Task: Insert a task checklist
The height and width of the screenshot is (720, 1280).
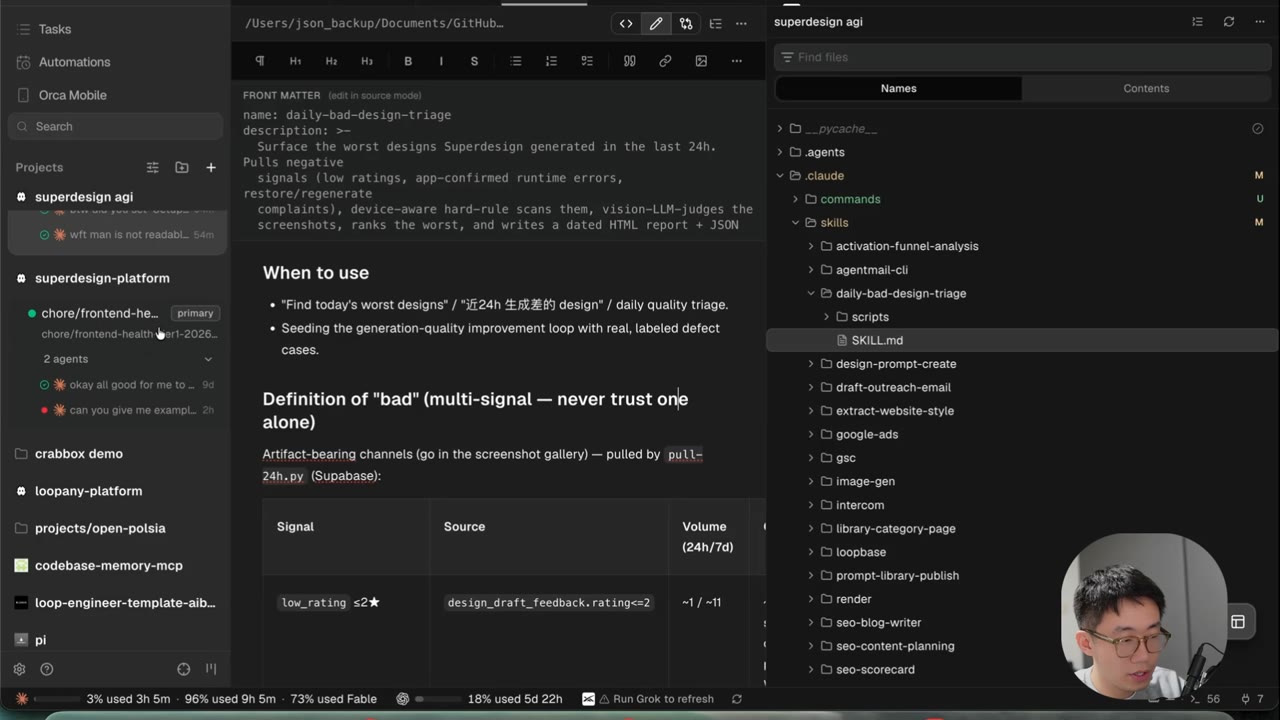Action: tap(587, 61)
